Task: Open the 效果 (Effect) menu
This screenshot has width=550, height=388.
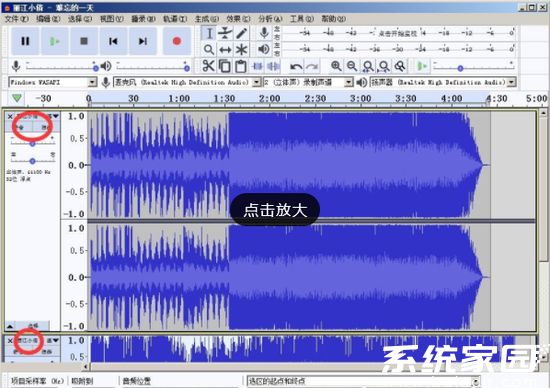Action: (x=238, y=19)
